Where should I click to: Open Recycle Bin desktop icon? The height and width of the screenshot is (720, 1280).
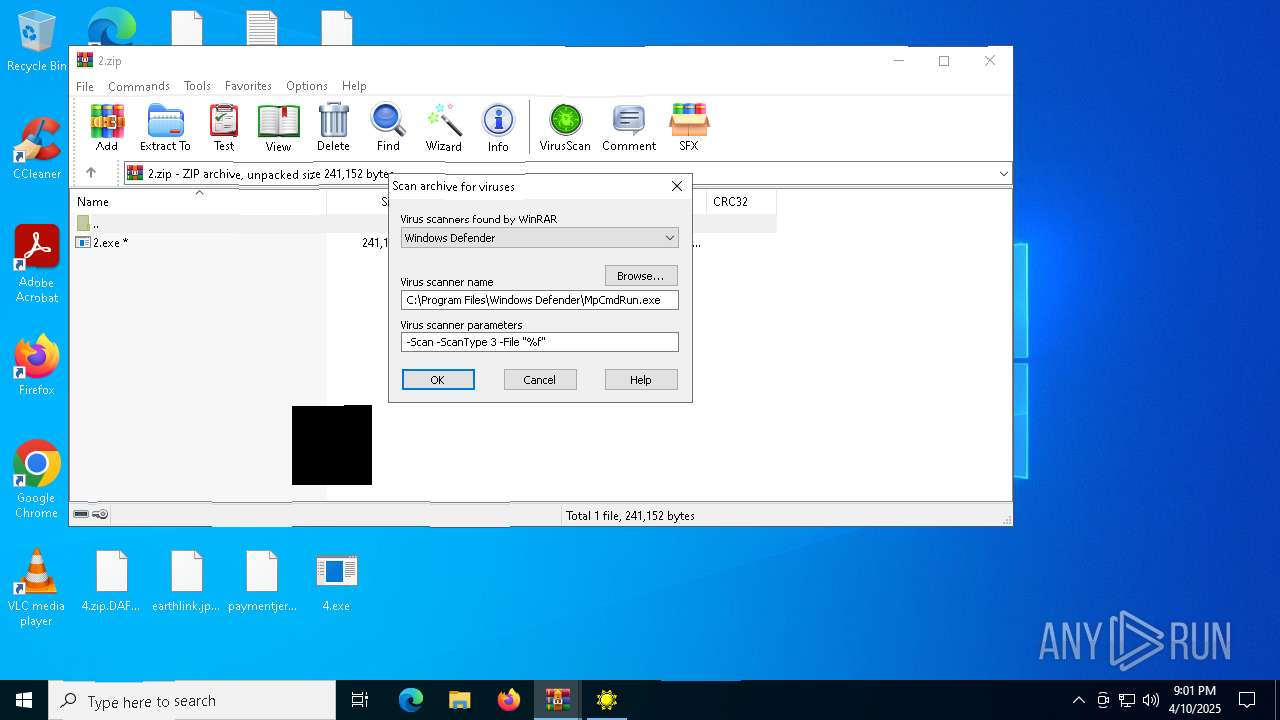click(37, 41)
